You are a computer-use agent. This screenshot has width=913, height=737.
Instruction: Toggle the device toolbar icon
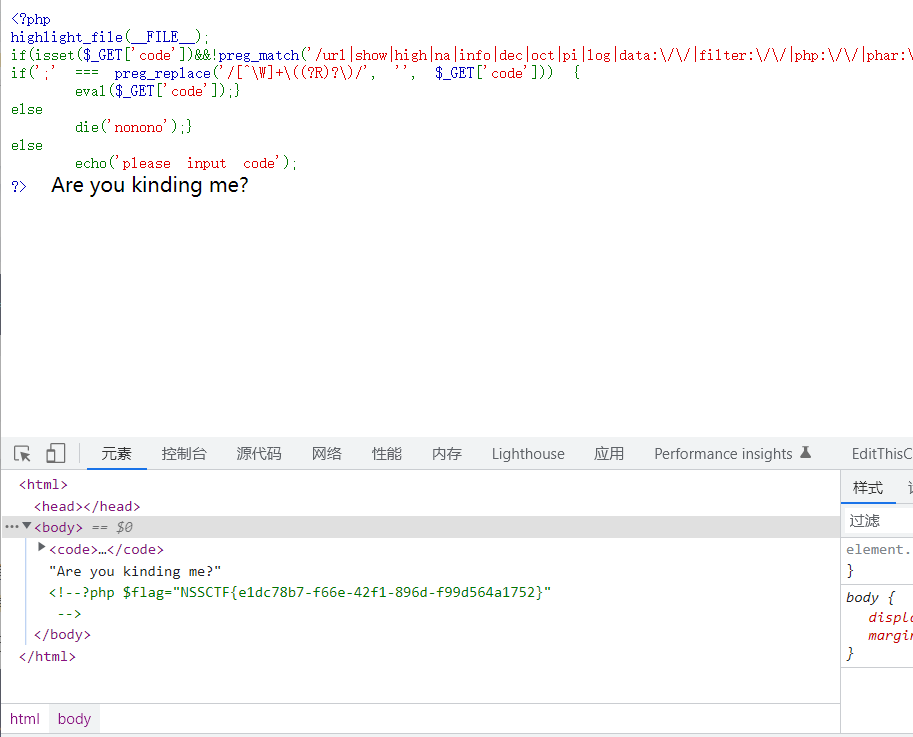pos(55,453)
